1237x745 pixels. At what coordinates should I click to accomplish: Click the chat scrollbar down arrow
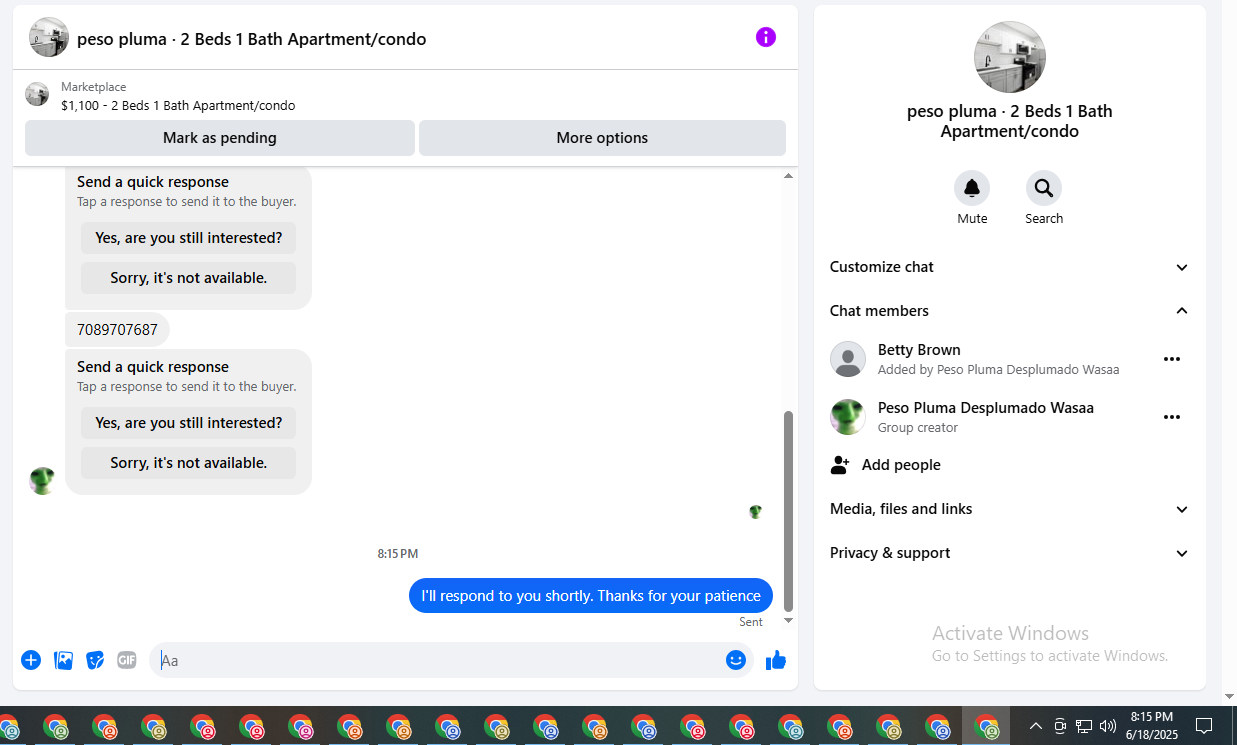point(788,621)
